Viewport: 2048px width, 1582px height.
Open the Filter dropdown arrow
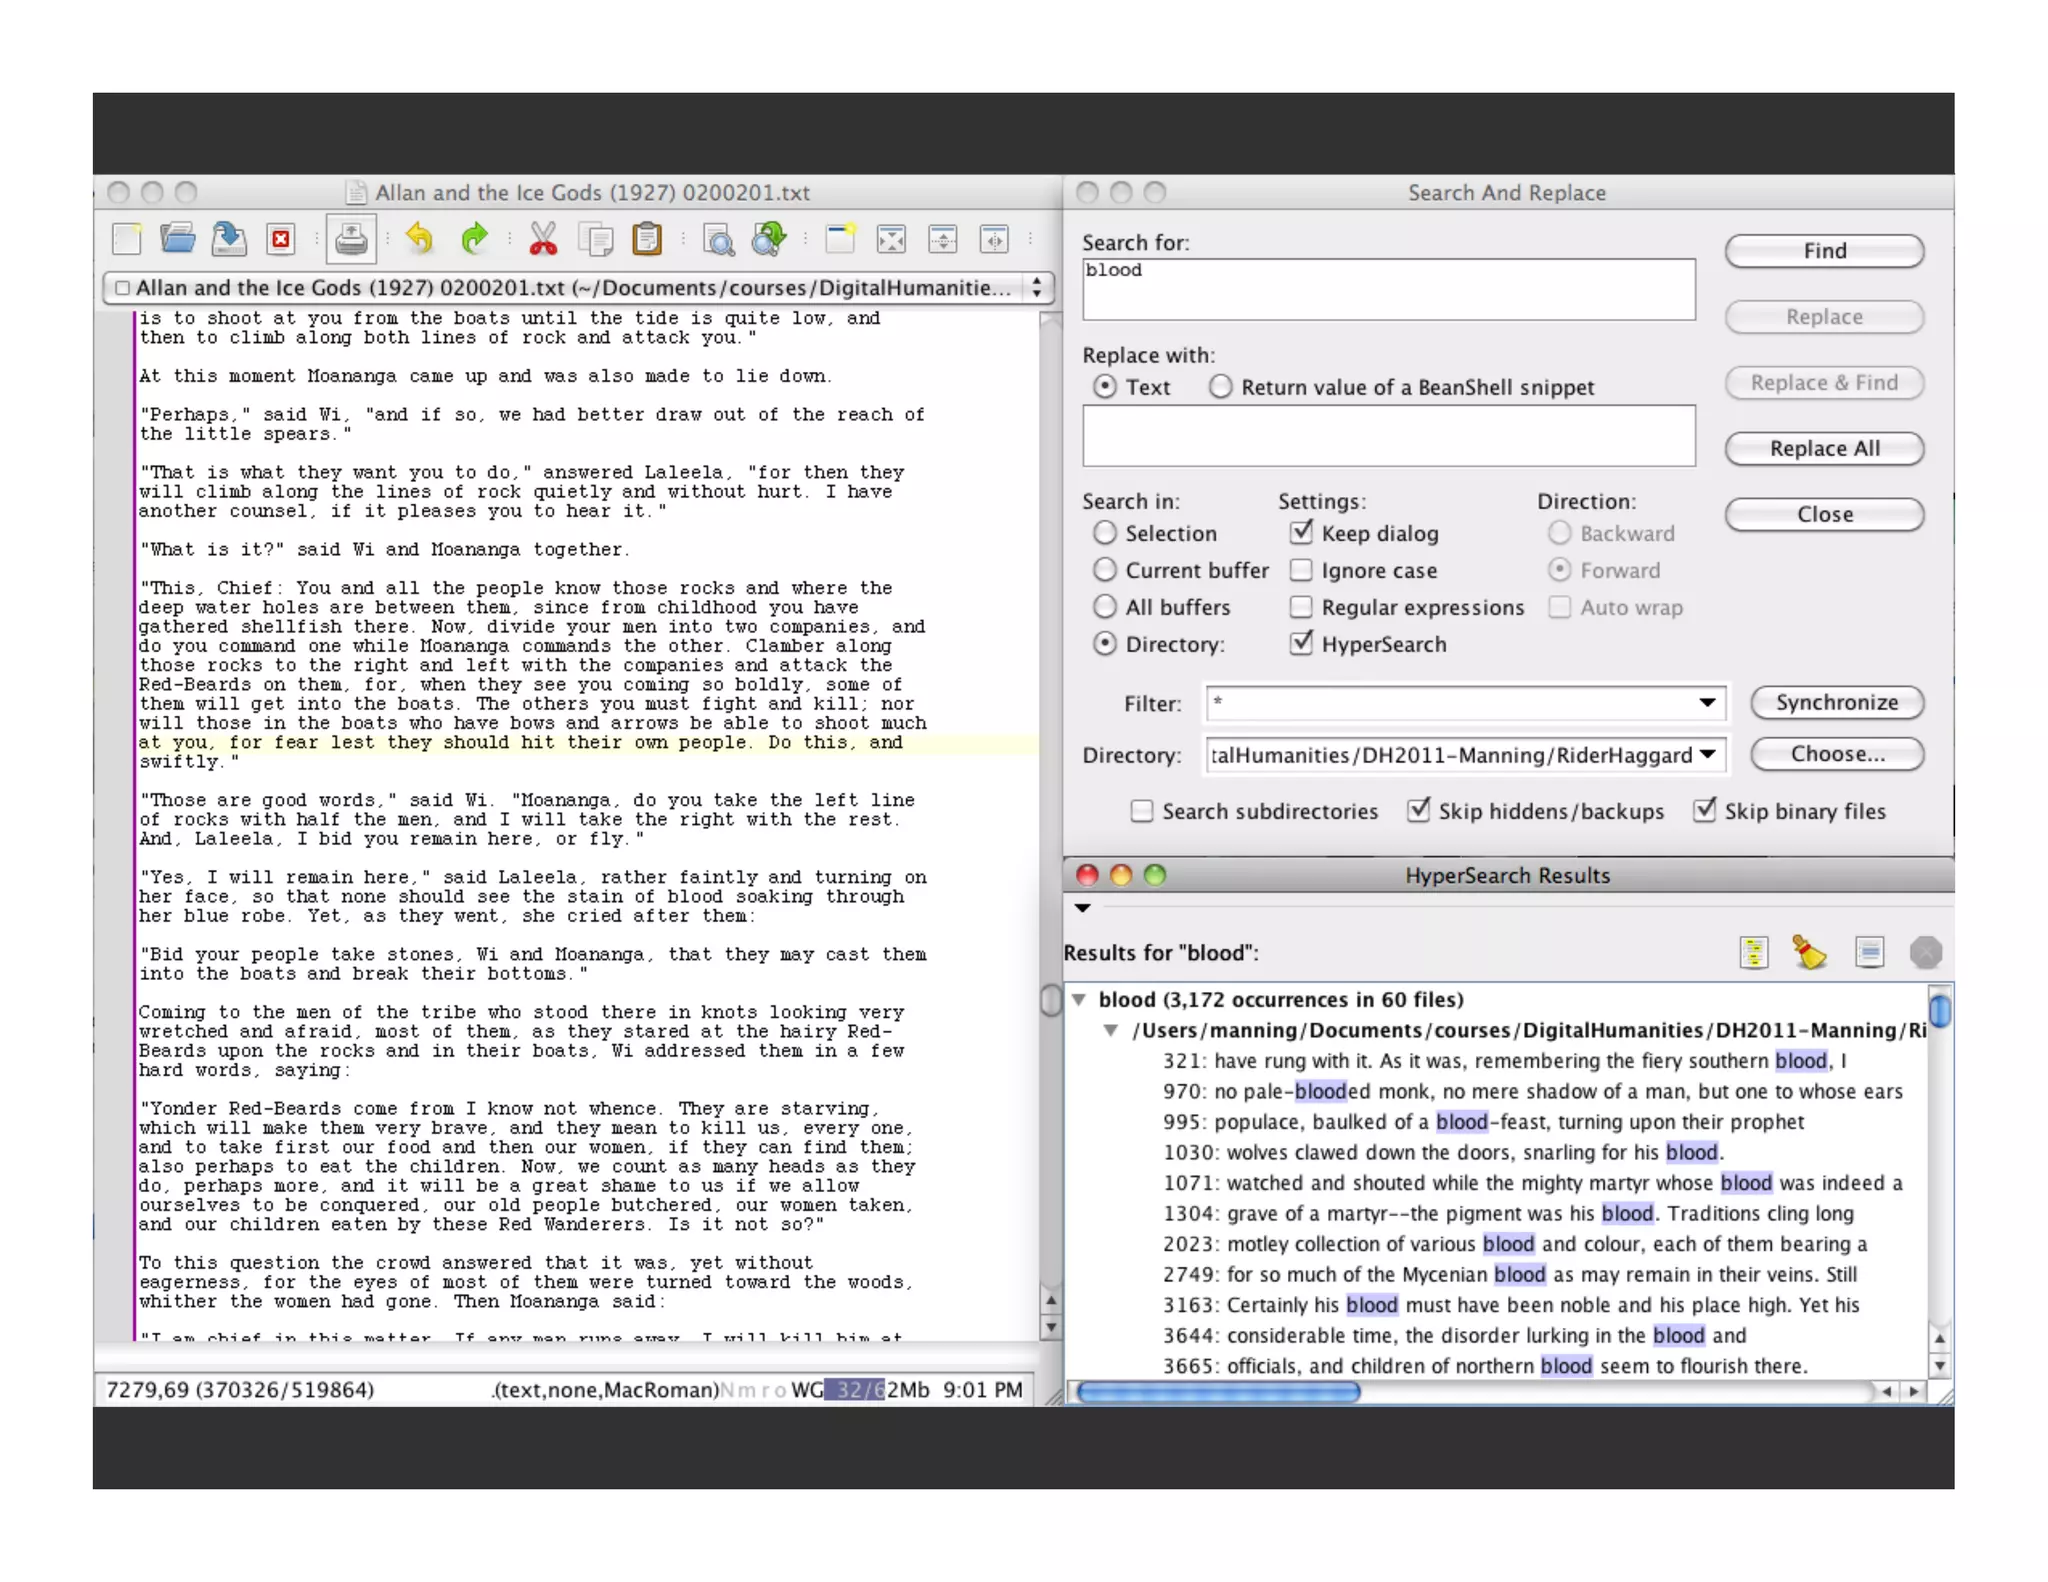[x=1707, y=703]
